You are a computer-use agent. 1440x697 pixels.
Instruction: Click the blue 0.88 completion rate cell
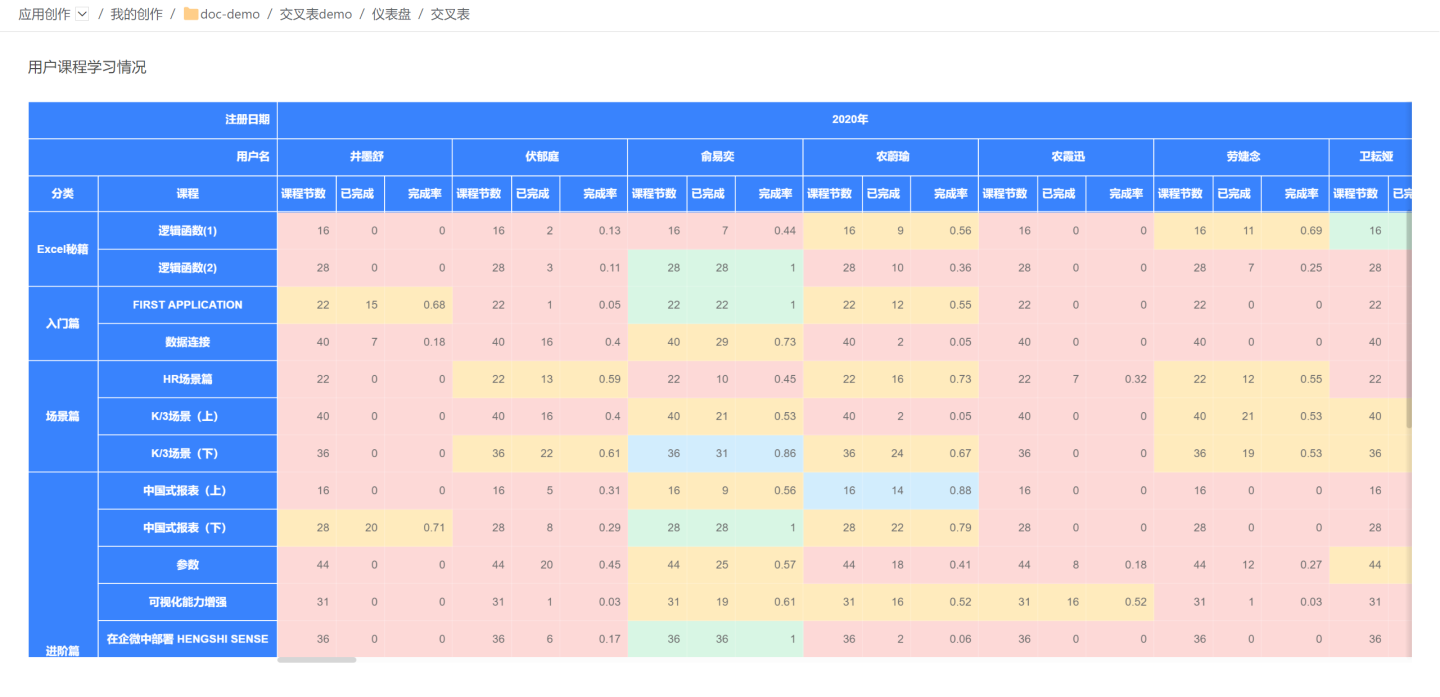[x=945, y=491]
